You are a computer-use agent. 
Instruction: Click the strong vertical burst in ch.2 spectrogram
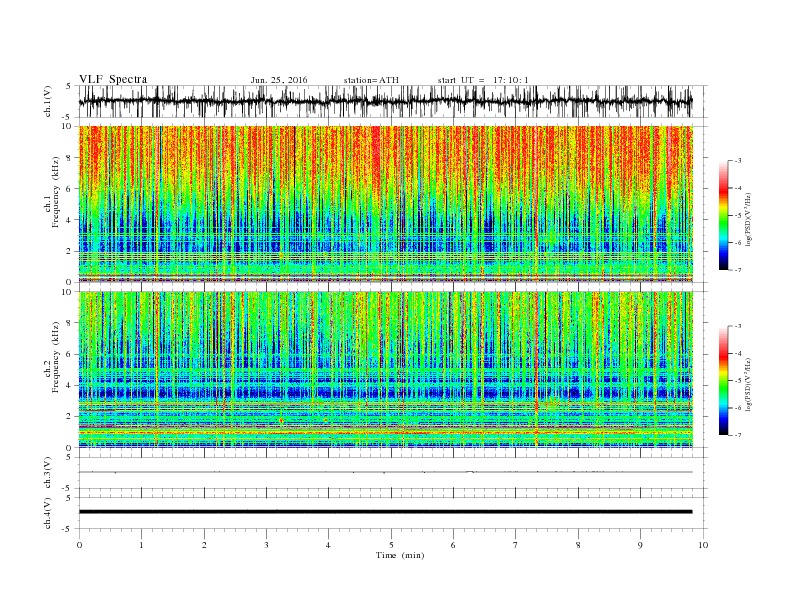pyautogui.click(x=536, y=370)
